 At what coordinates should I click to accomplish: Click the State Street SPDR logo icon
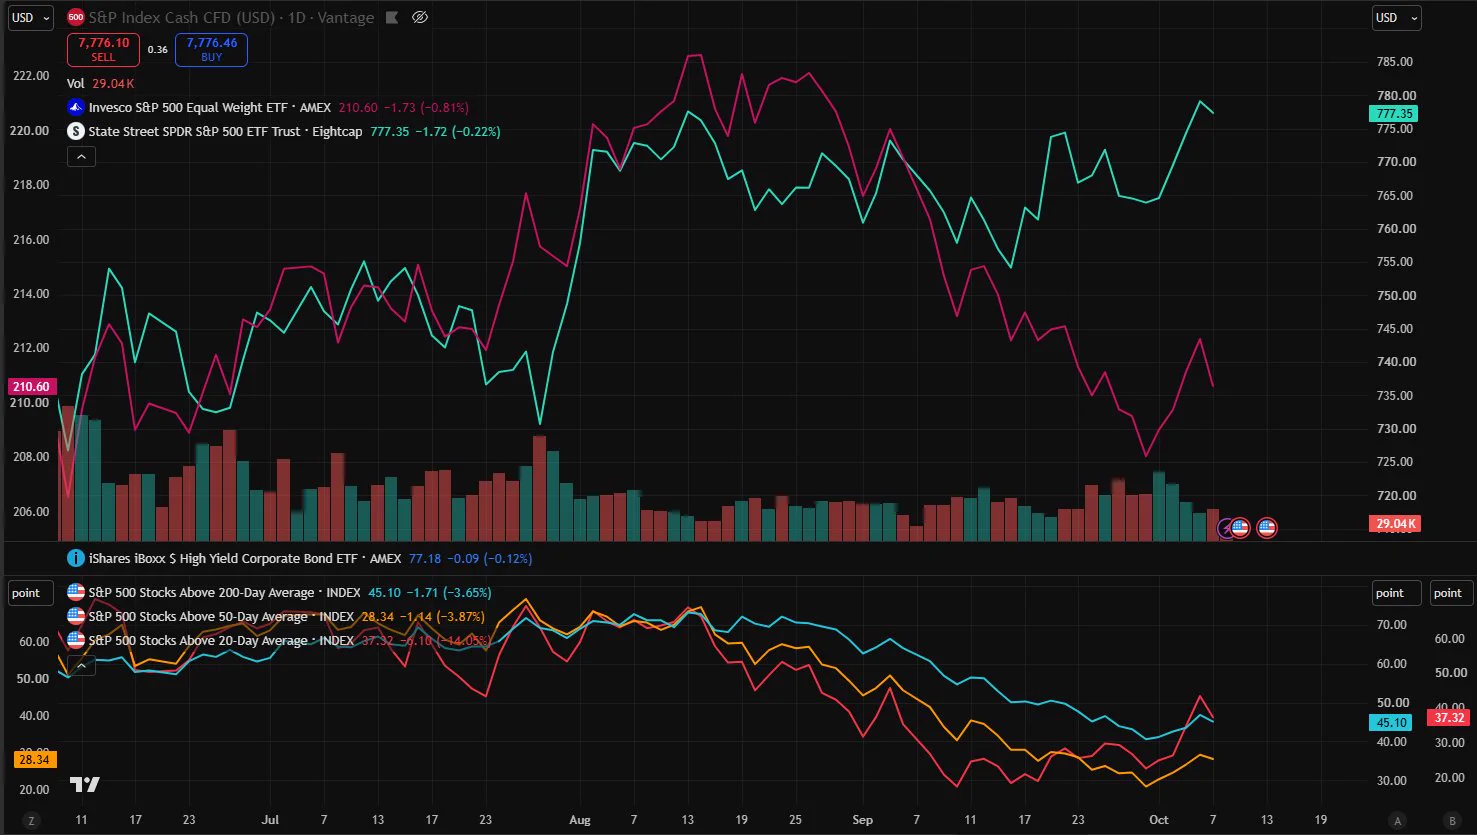75,131
